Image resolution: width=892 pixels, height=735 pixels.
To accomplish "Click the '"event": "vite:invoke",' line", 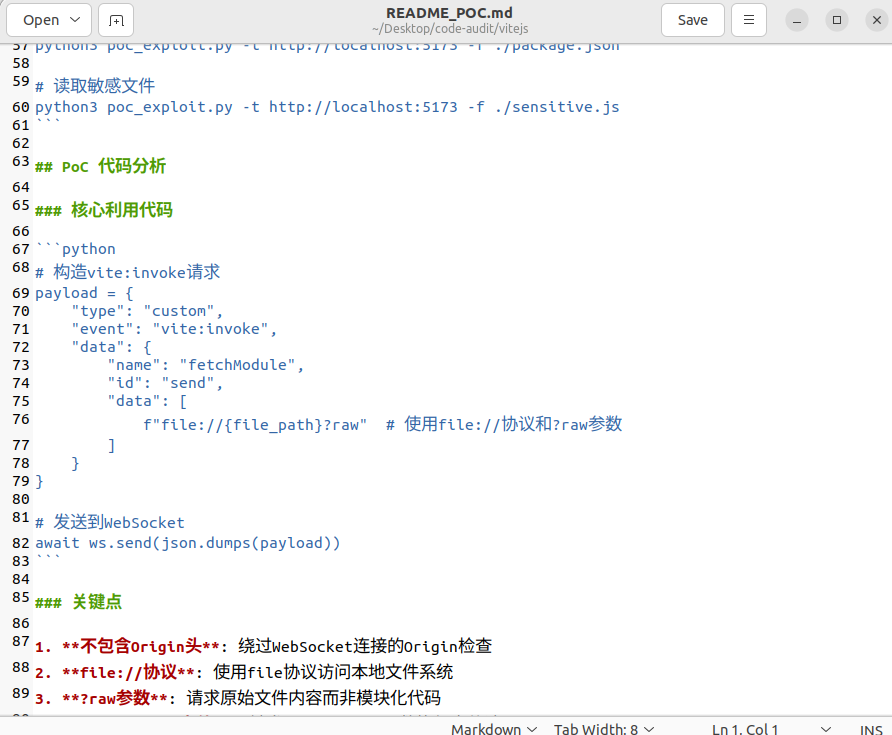I will (174, 329).
